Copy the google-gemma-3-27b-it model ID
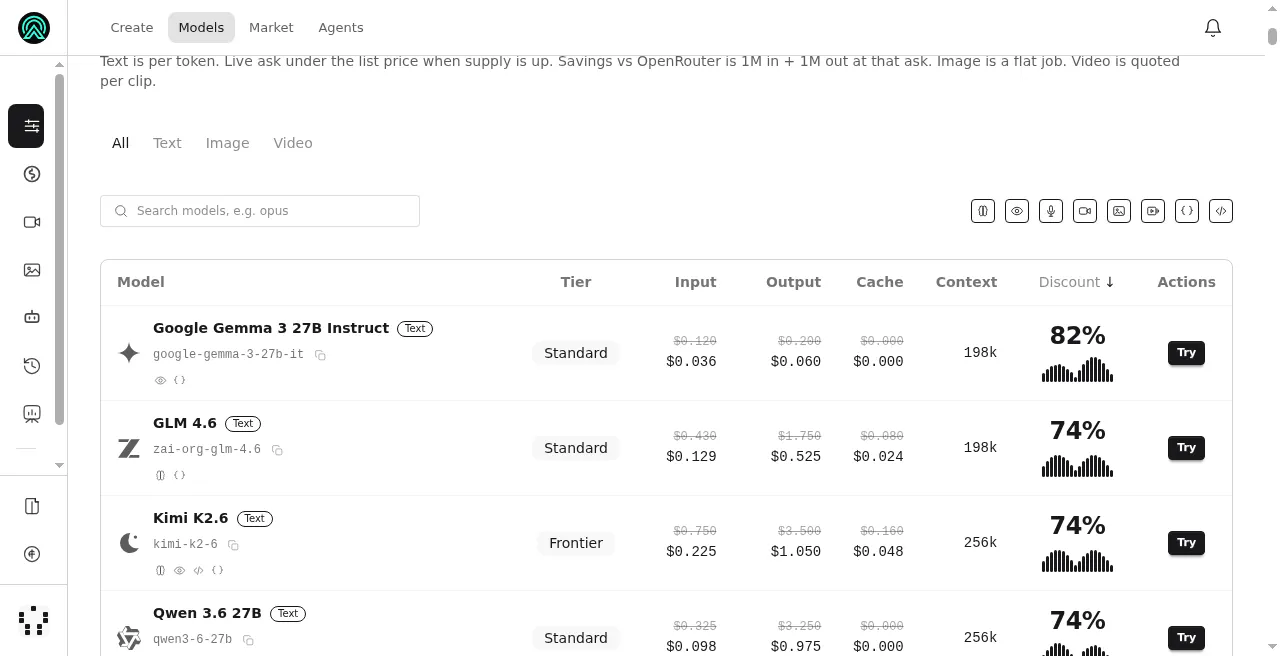The width and height of the screenshot is (1280, 656). [320, 355]
